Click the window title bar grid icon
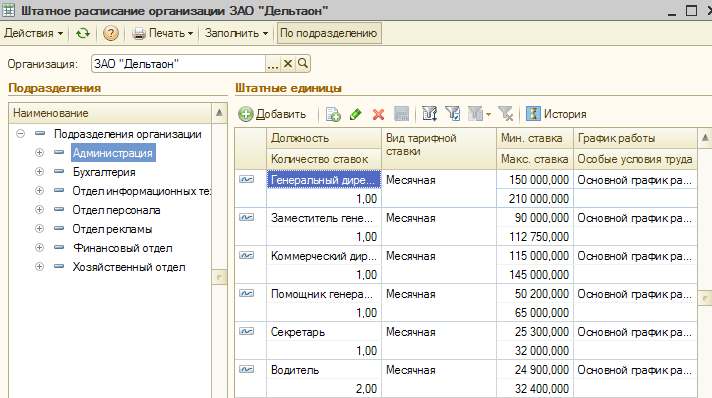The width and height of the screenshot is (712, 398). (x=9, y=10)
